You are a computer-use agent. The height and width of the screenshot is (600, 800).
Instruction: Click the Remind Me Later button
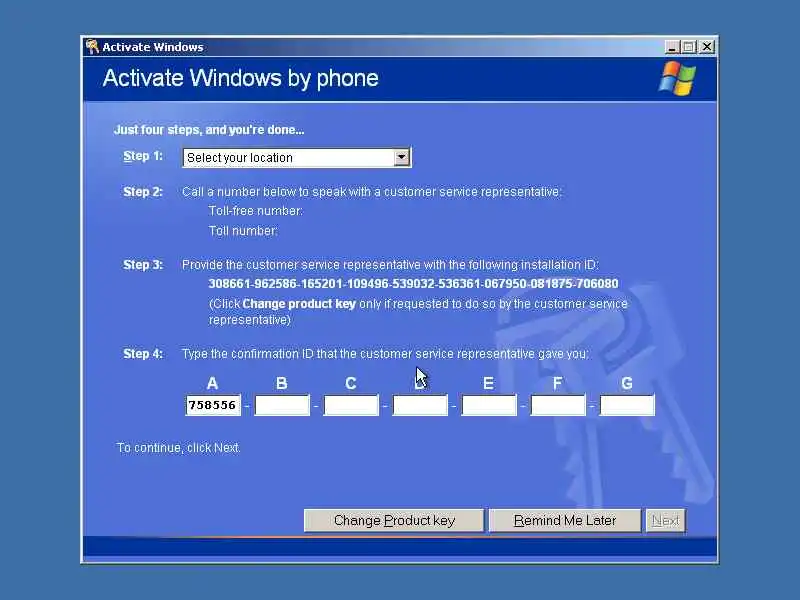tap(565, 520)
